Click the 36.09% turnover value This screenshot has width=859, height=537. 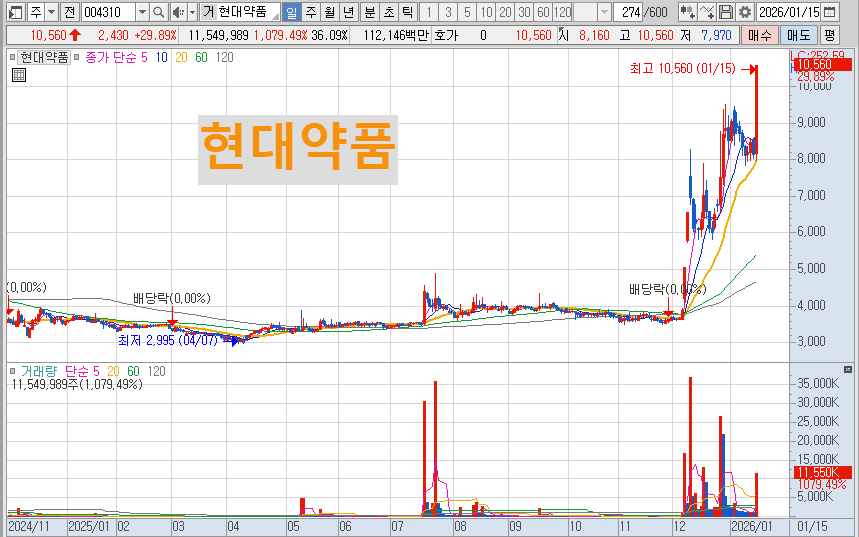click(329, 36)
